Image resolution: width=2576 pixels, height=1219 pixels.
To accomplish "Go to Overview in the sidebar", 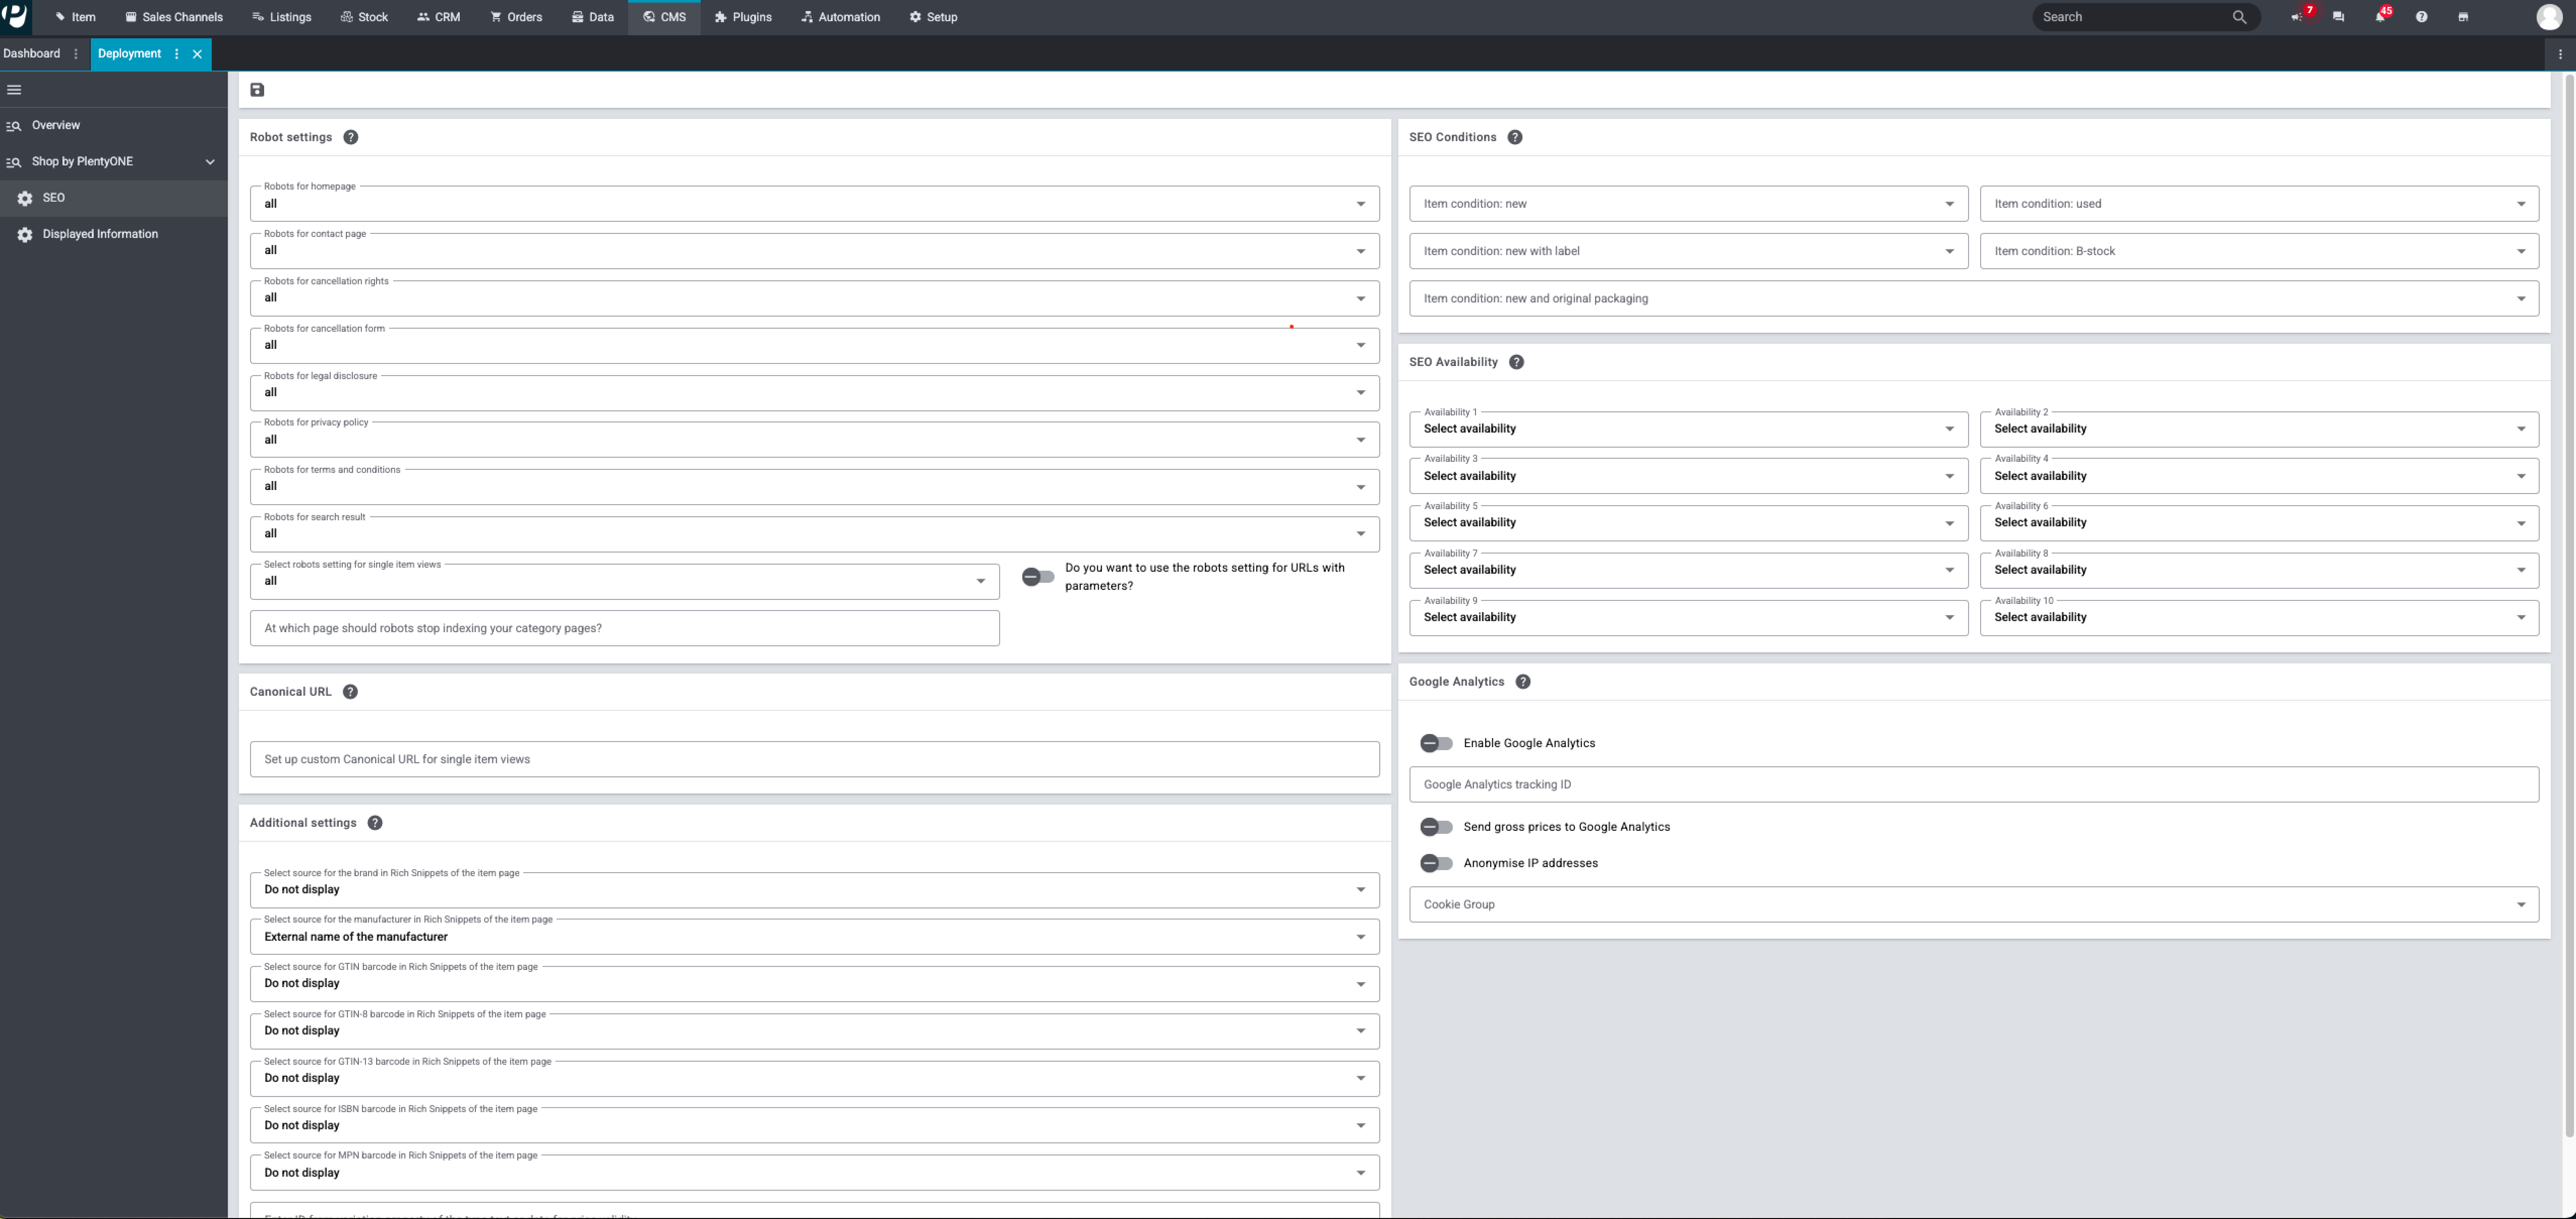I will [56, 125].
